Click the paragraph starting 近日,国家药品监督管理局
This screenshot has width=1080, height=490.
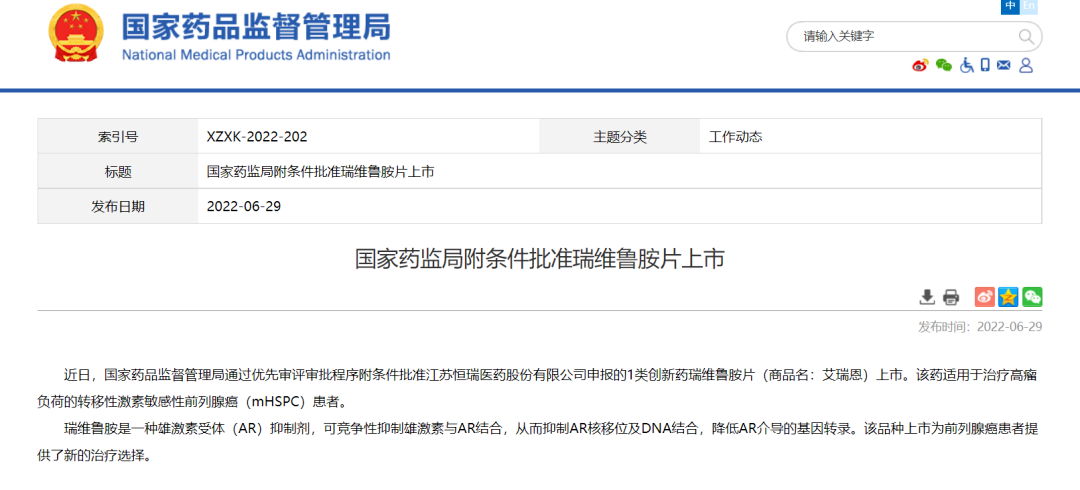click(539, 389)
